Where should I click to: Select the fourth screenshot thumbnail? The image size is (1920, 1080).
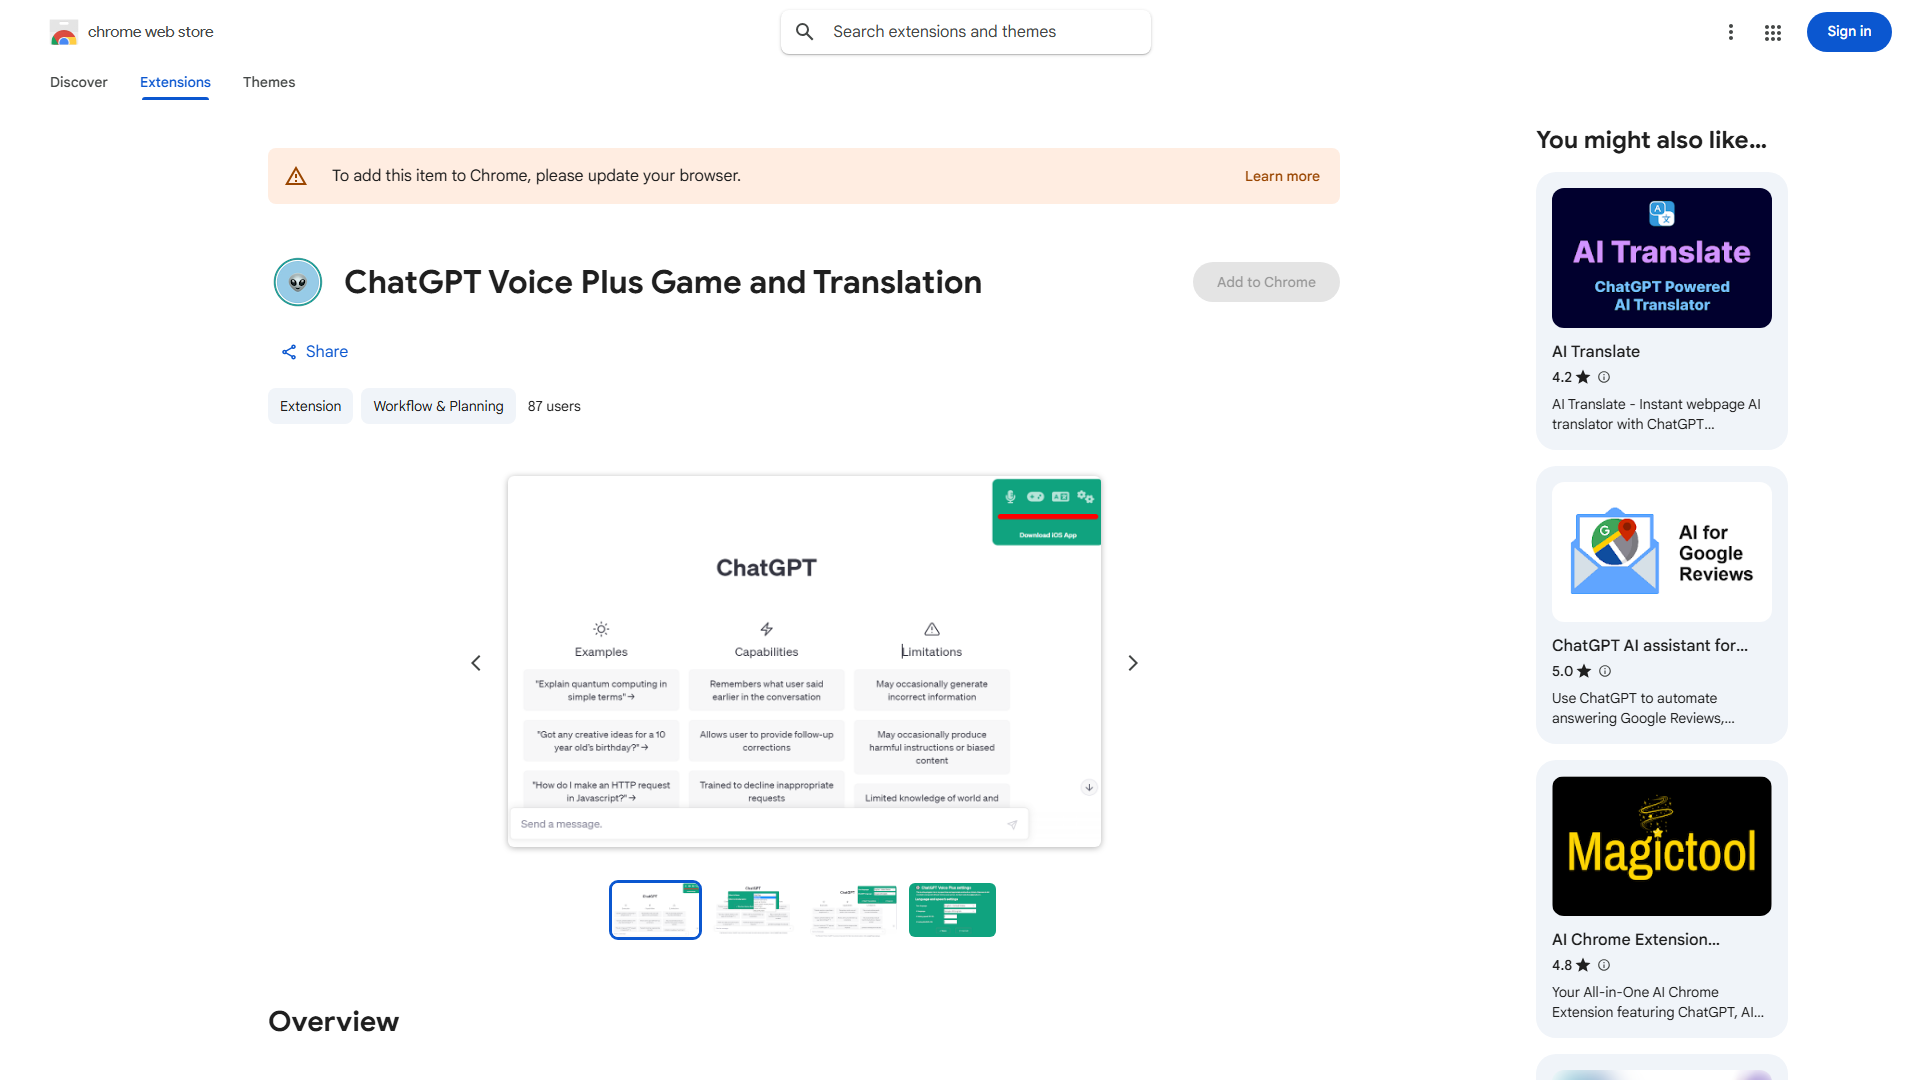tap(951, 909)
